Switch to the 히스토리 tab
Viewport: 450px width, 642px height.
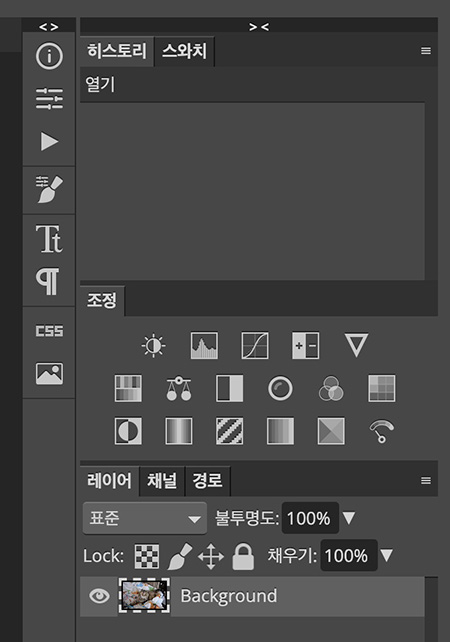point(117,51)
